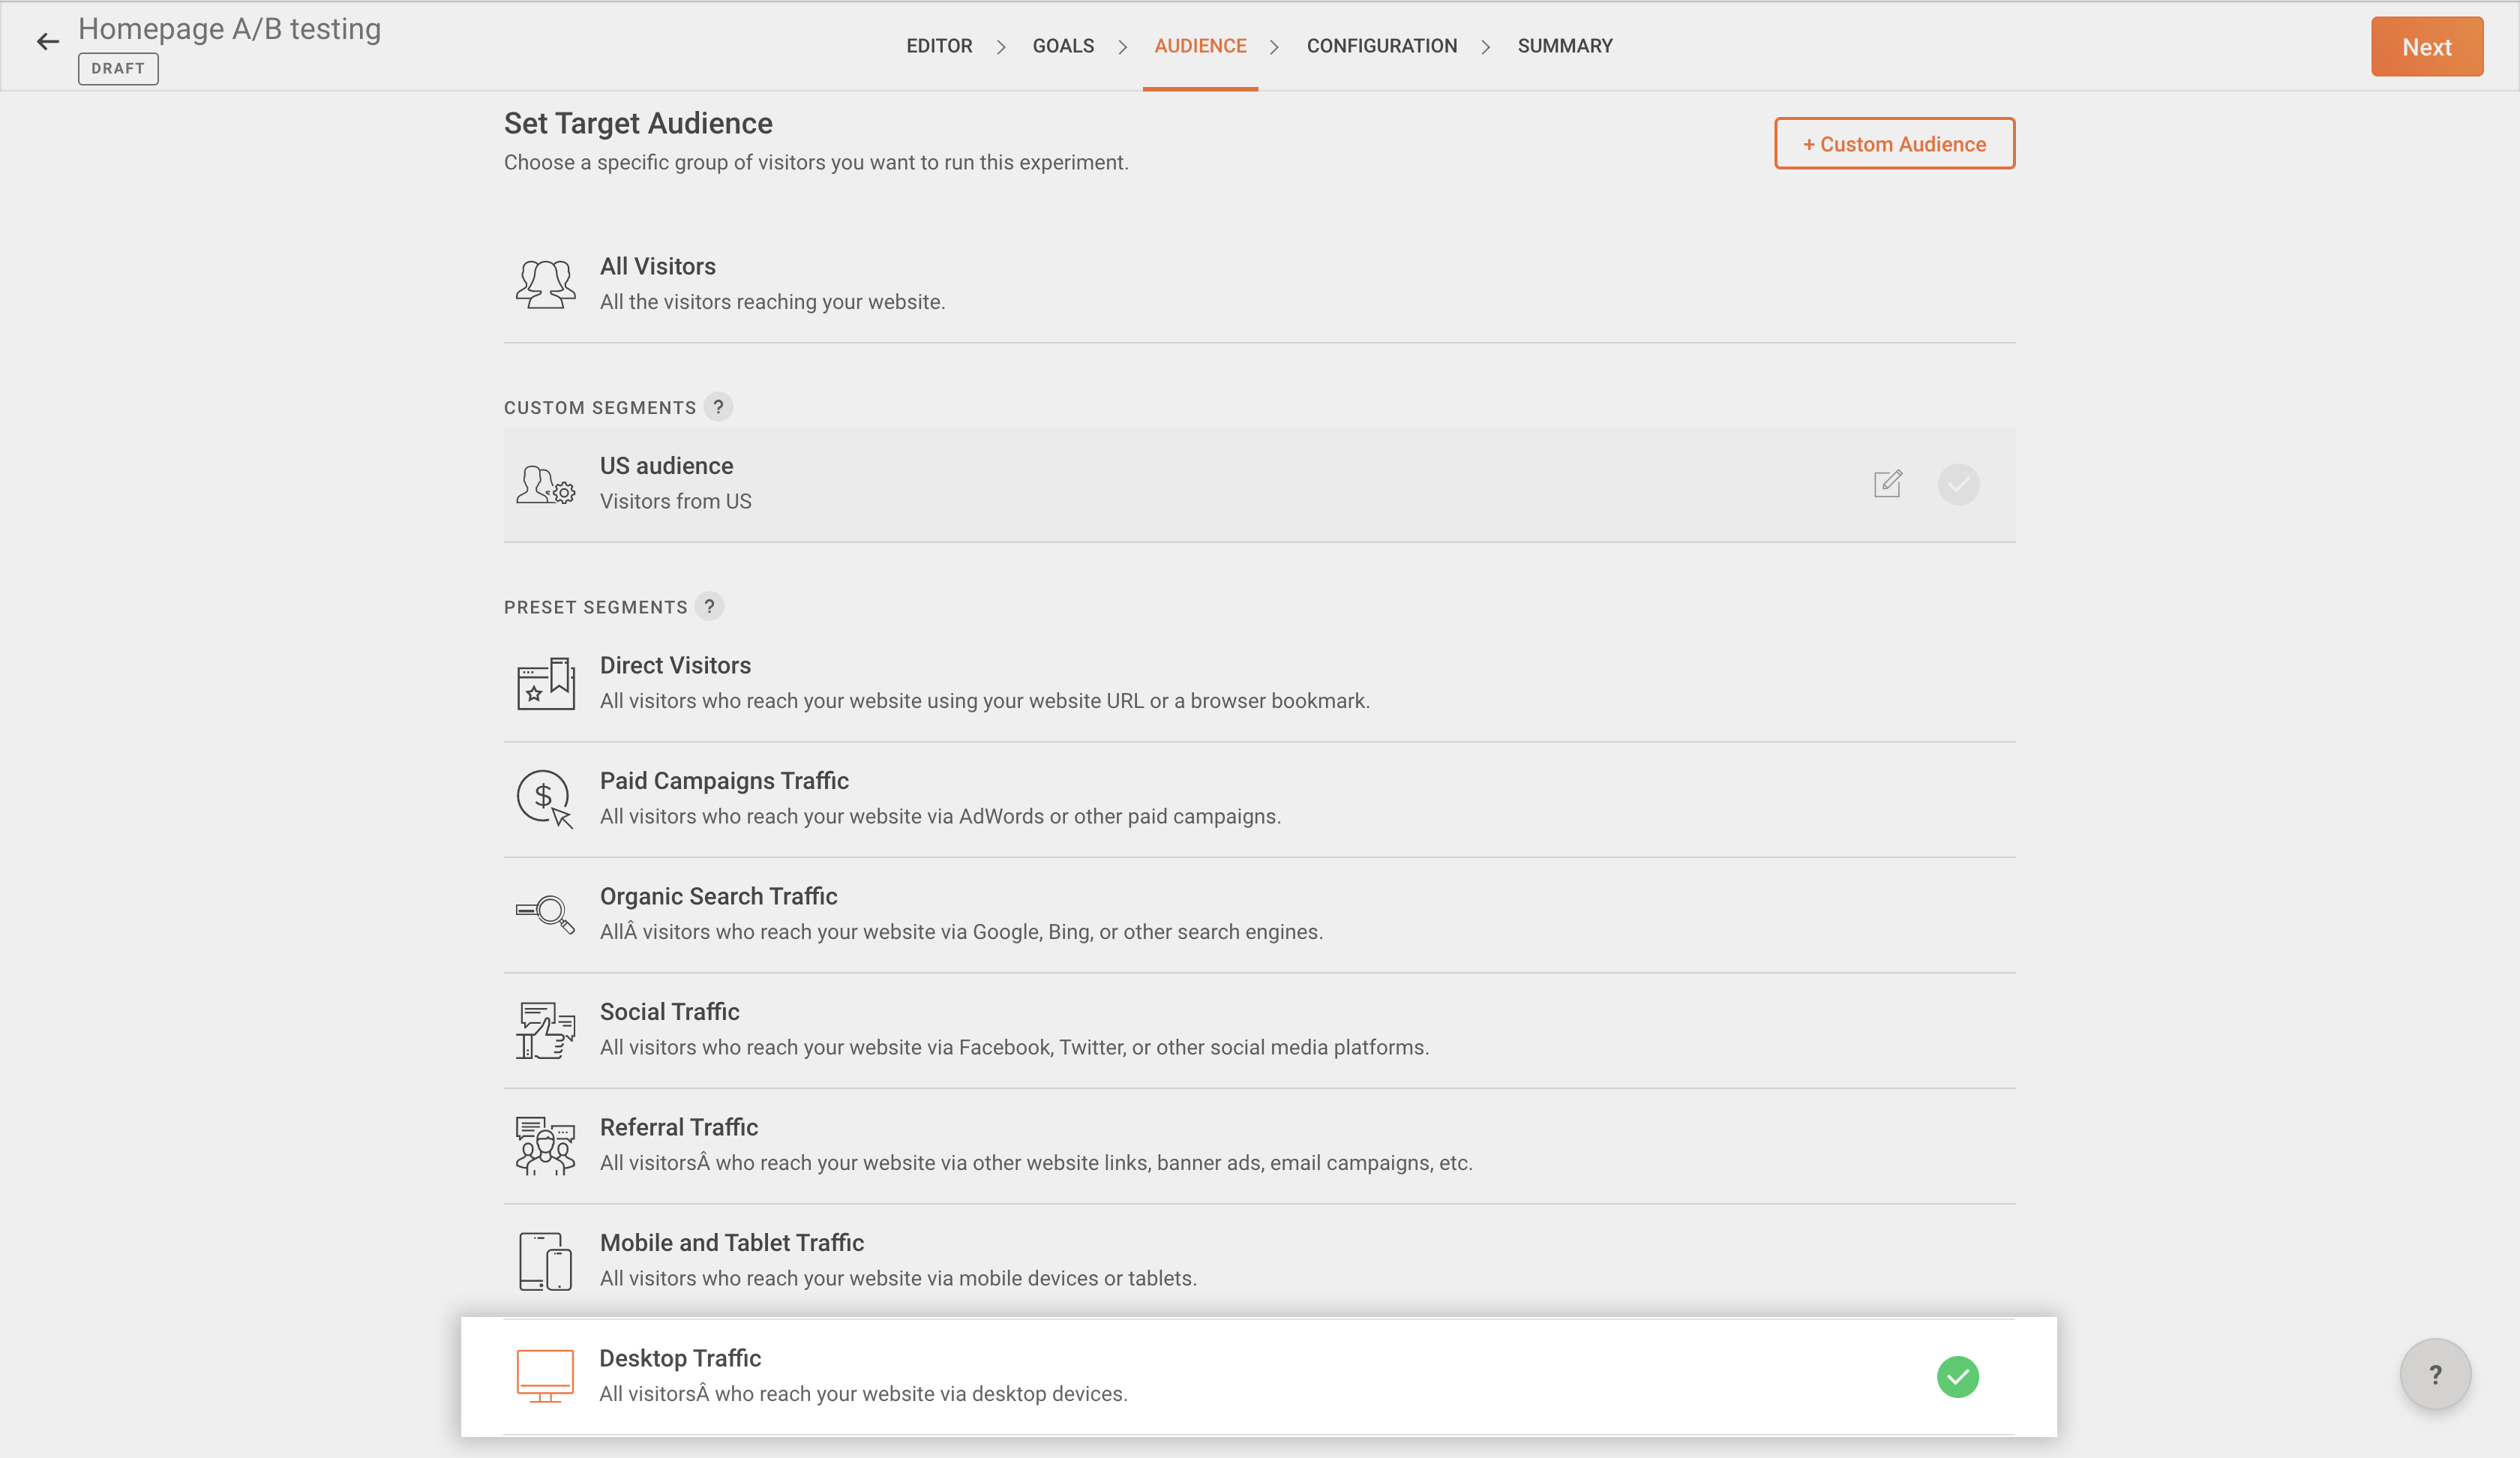Open the Preset Segments help tooltip

[709, 606]
